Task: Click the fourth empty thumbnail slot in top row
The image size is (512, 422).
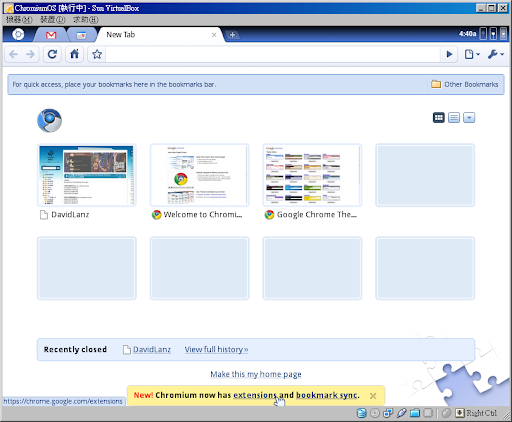Action: (425, 175)
